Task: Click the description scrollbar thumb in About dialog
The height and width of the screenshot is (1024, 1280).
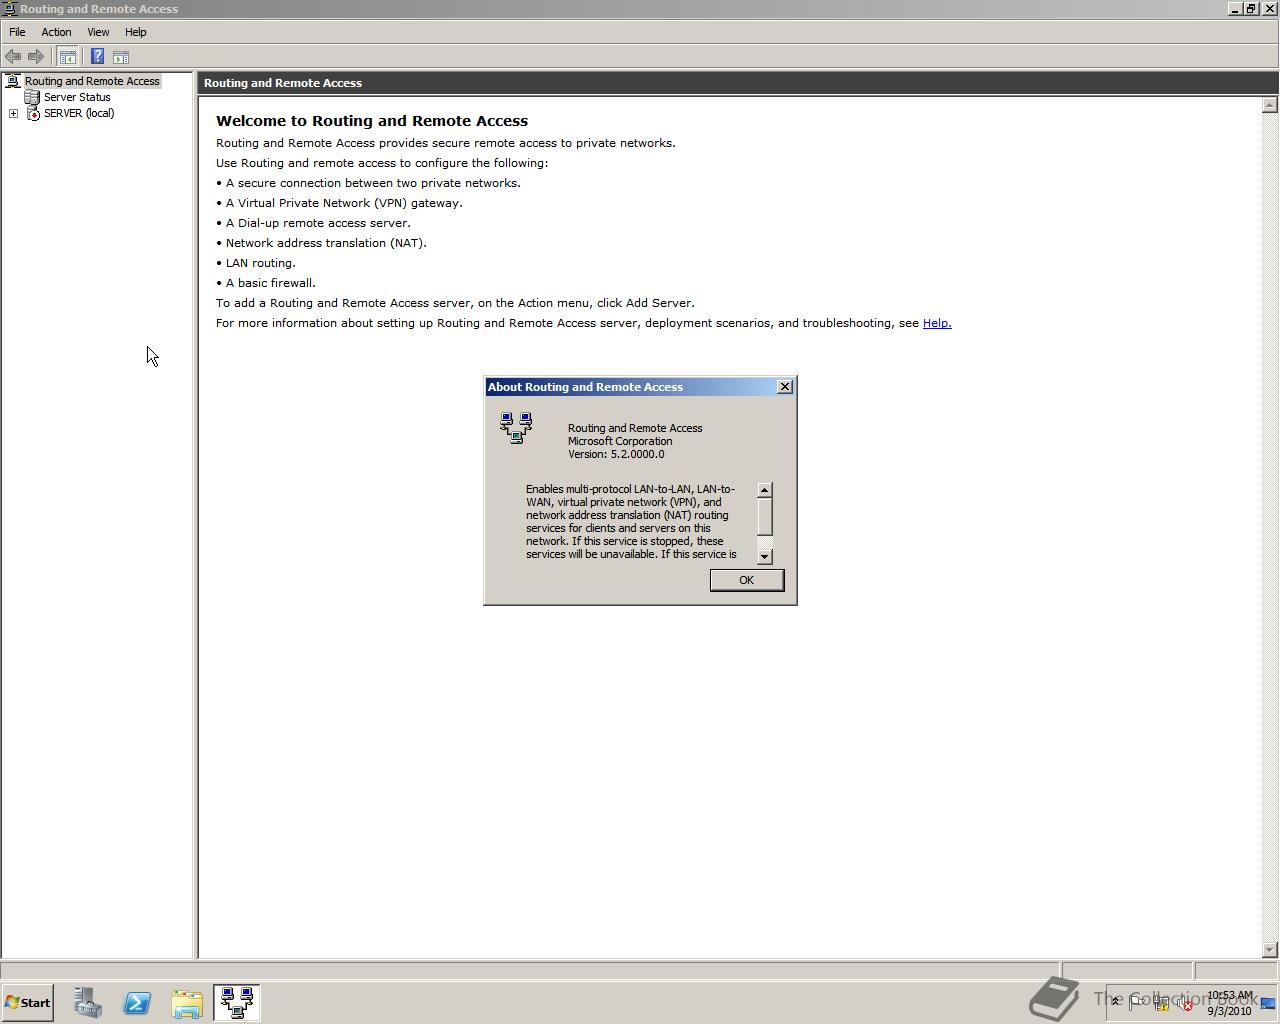Action: (765, 516)
